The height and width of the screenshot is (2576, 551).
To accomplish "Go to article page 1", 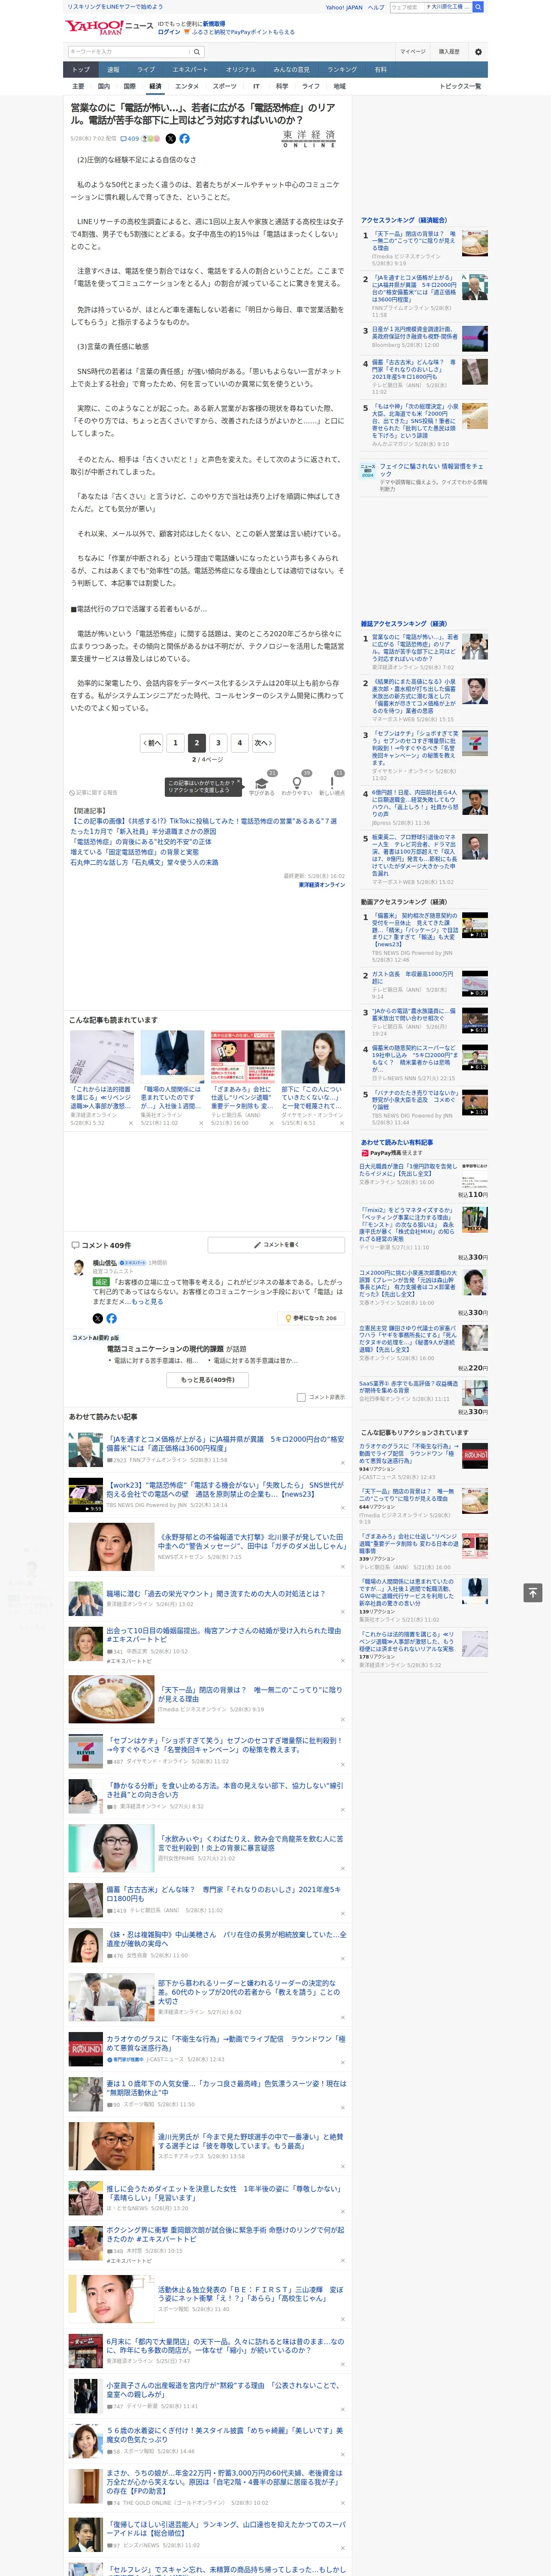I will click(x=175, y=743).
